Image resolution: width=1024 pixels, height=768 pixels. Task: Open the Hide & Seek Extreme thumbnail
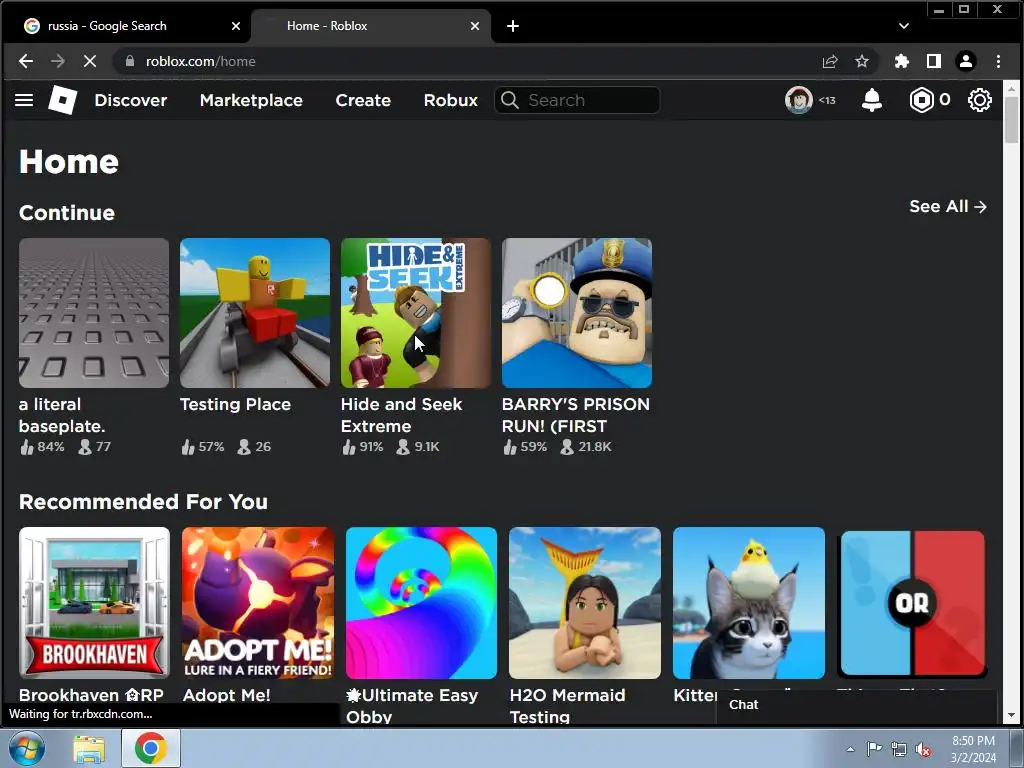click(x=416, y=313)
